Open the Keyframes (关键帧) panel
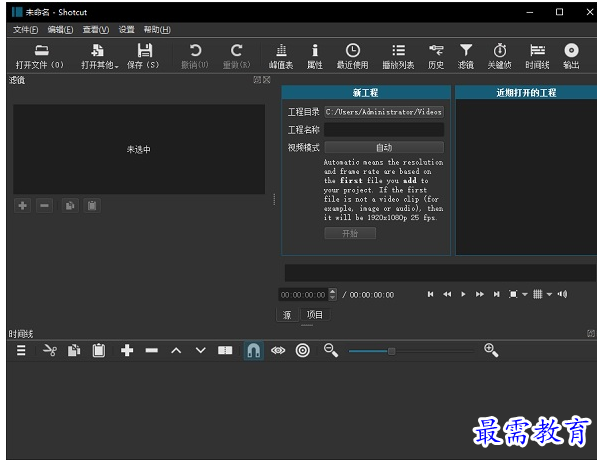This screenshot has height=463, width=597. [500, 56]
